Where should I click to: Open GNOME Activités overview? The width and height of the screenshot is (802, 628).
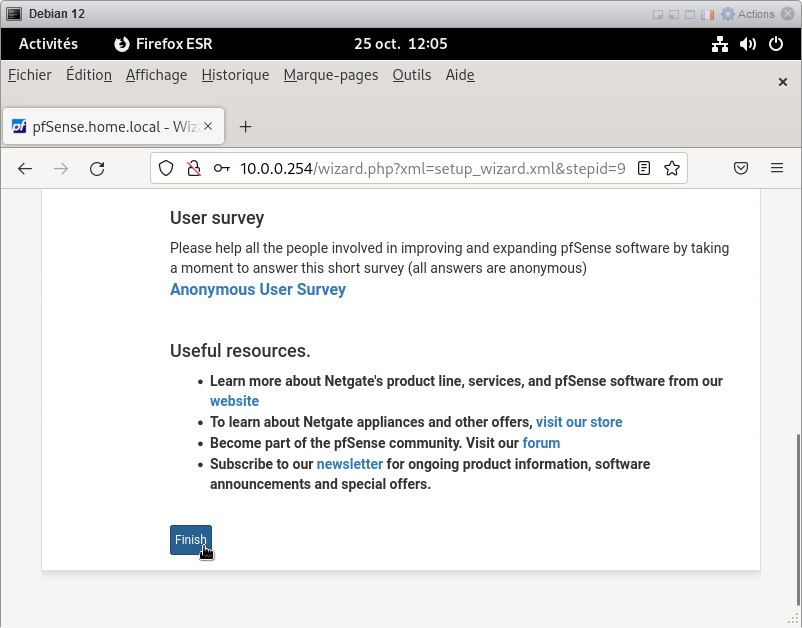click(x=49, y=44)
